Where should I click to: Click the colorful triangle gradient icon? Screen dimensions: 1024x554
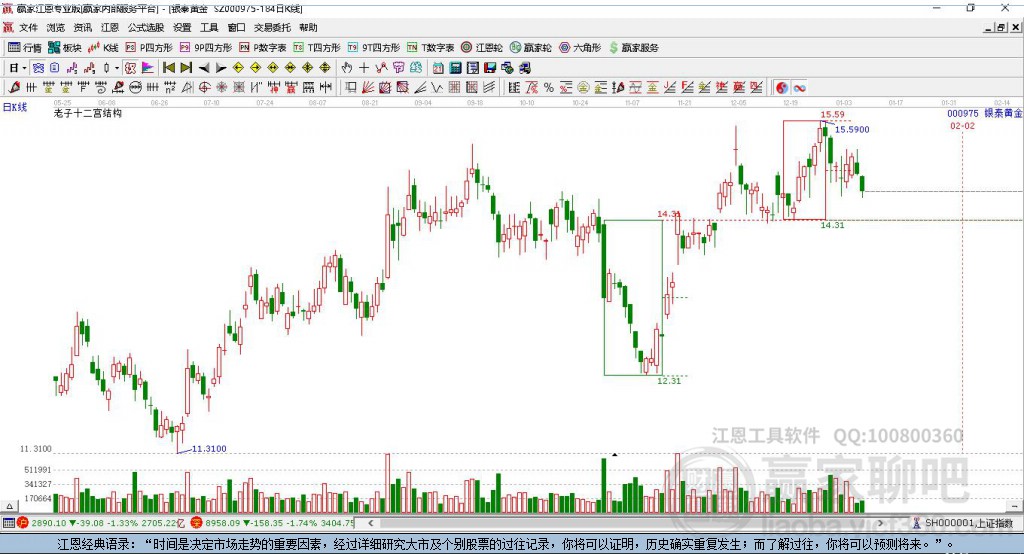(x=148, y=68)
